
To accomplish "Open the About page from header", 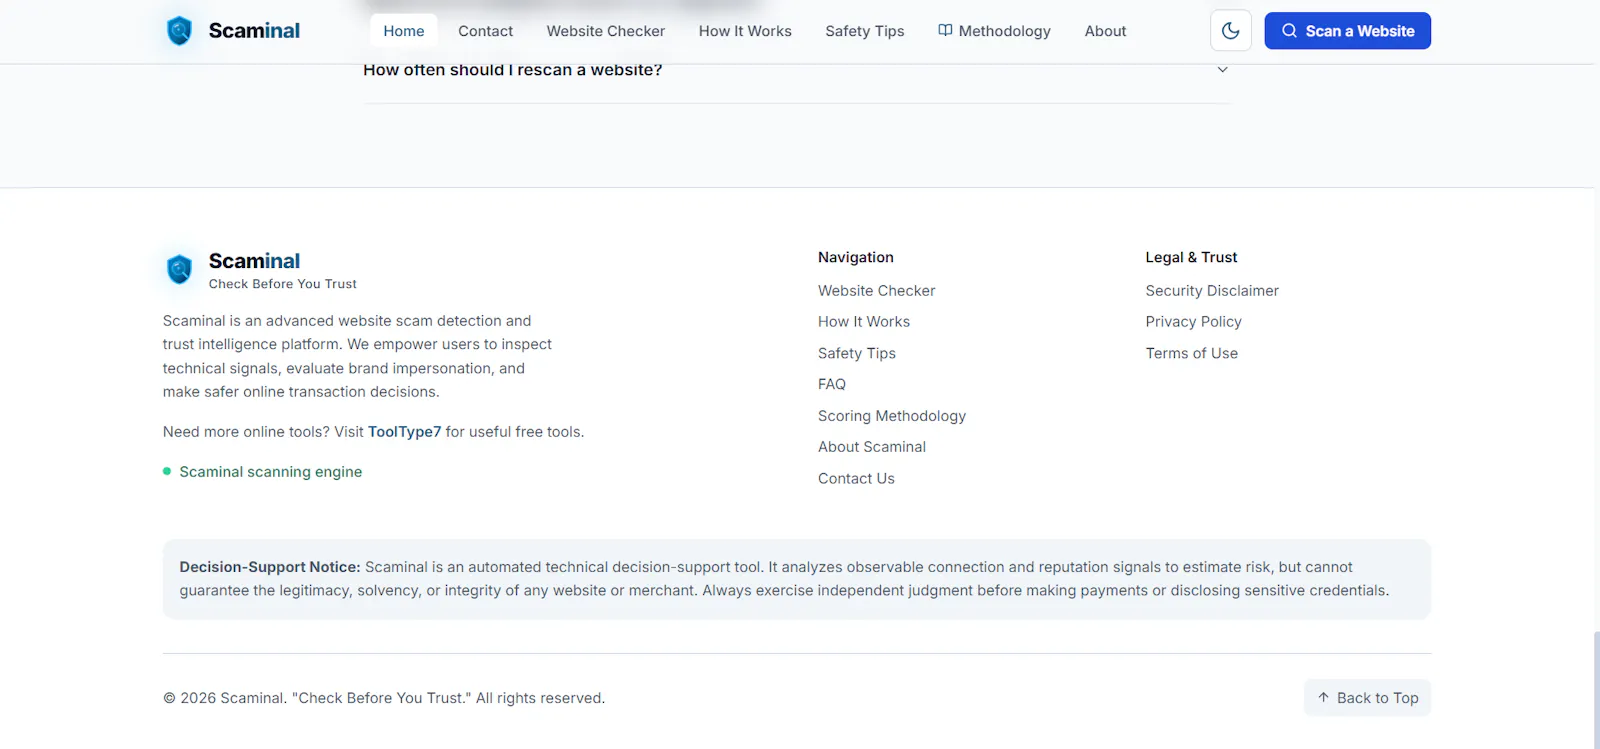I will [1105, 31].
